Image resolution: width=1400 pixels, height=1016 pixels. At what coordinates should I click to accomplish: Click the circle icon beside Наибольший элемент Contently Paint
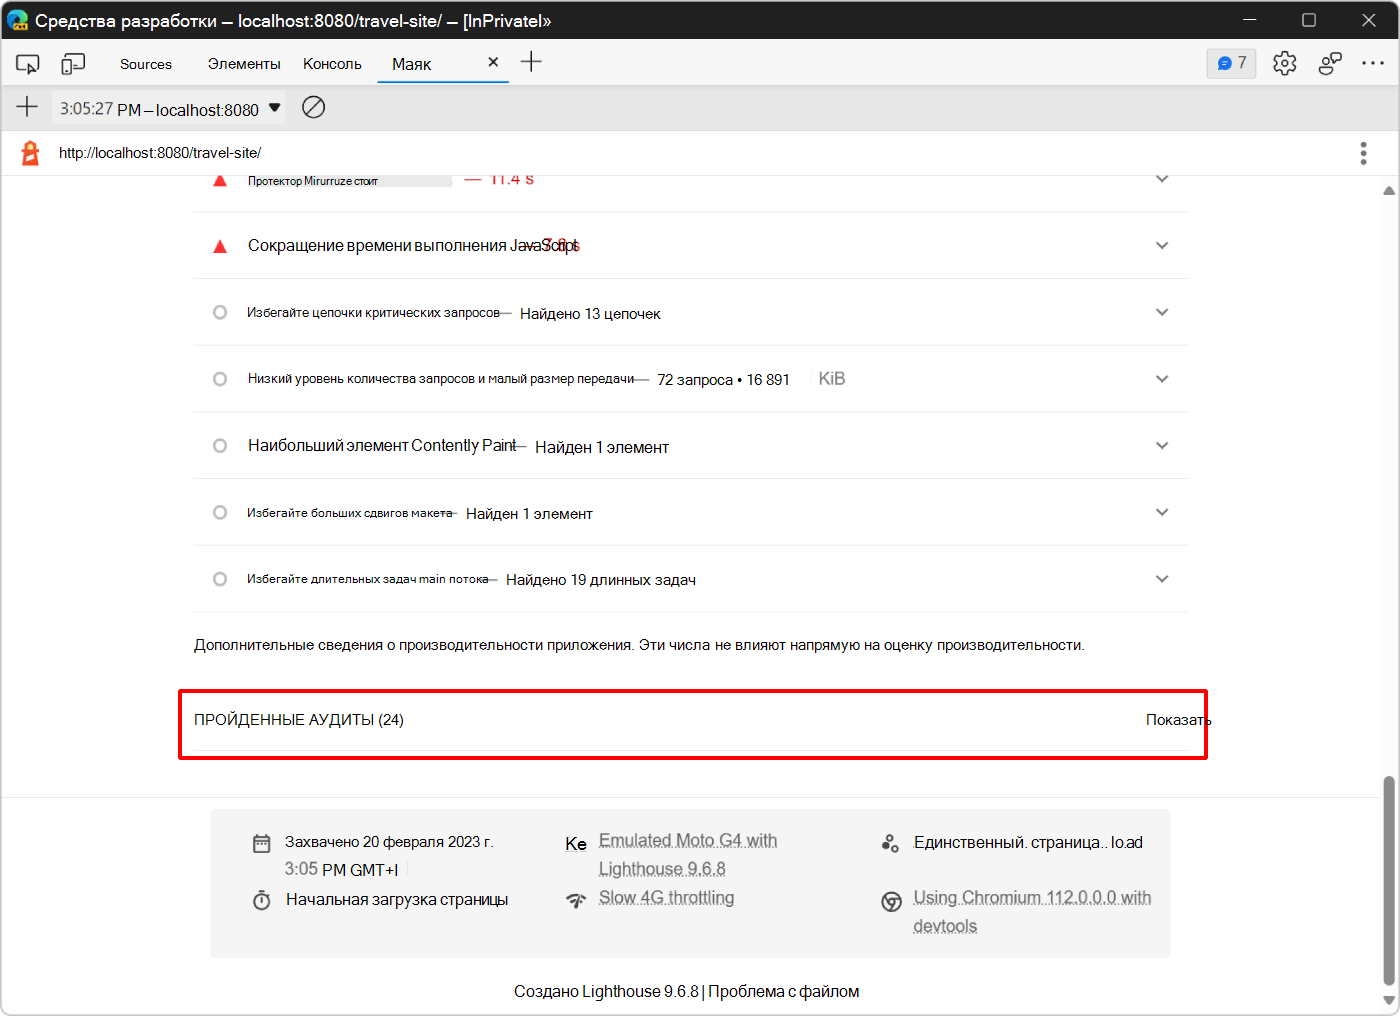pyautogui.click(x=220, y=446)
